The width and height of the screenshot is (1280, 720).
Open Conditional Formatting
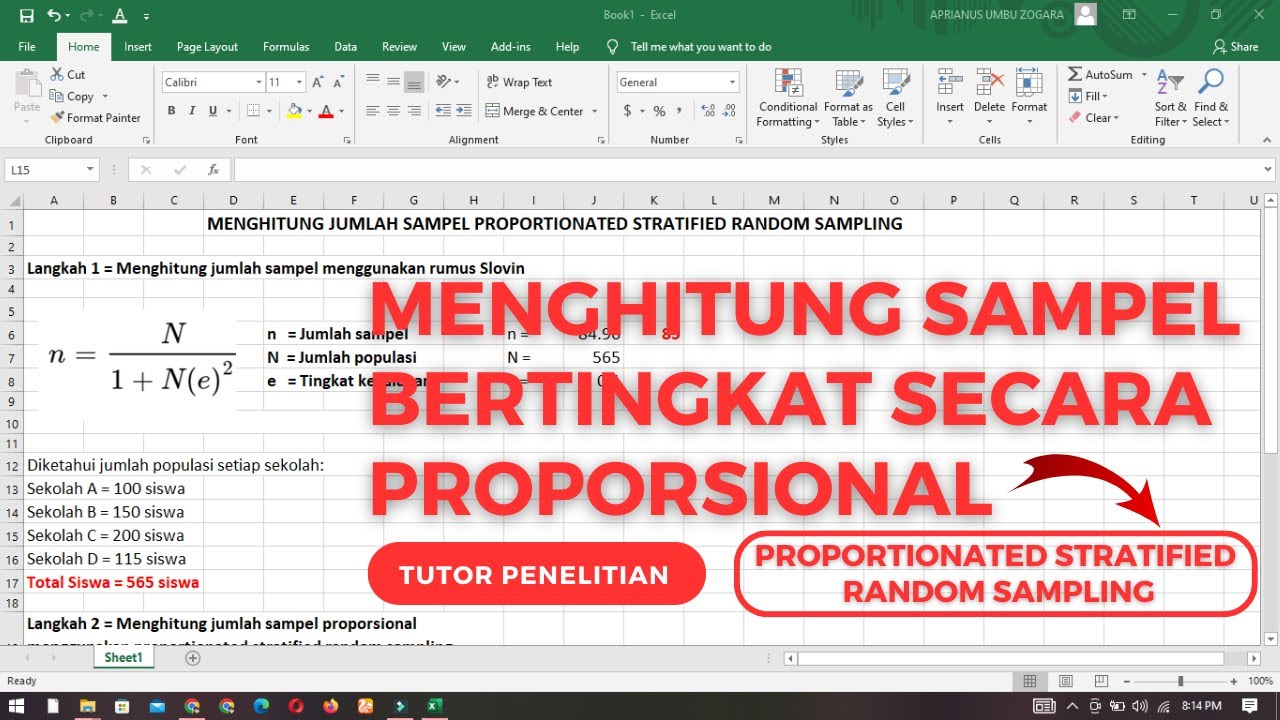click(788, 98)
